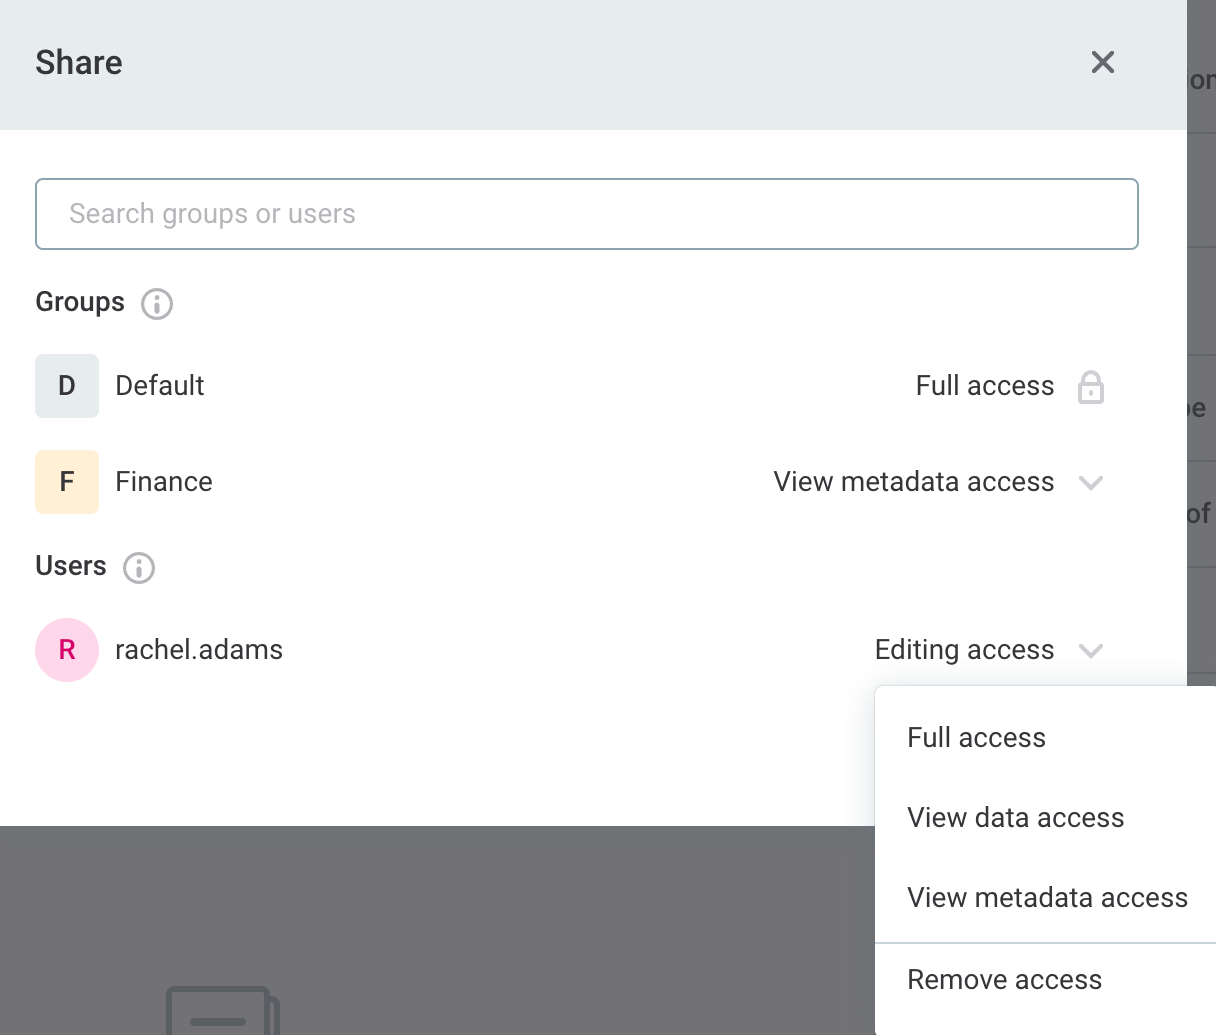Click the Share dialog title

(78, 62)
